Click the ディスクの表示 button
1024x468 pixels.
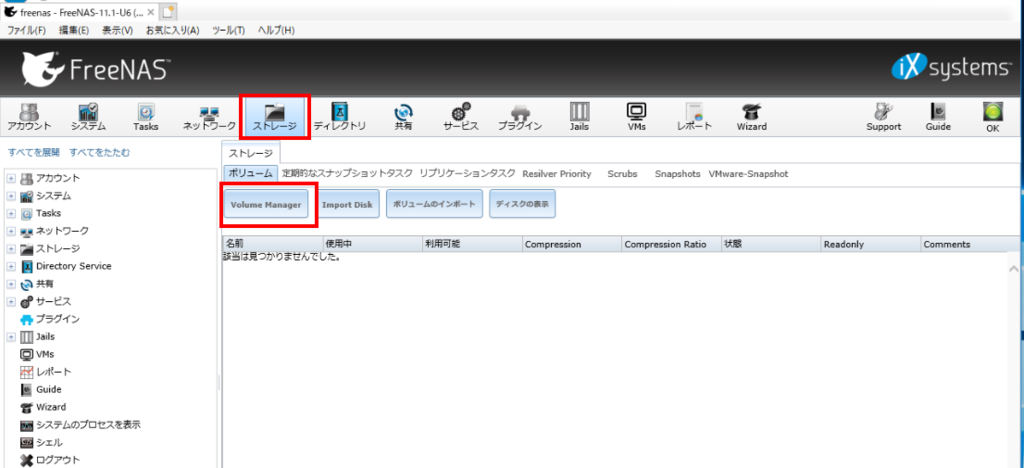[x=522, y=204]
